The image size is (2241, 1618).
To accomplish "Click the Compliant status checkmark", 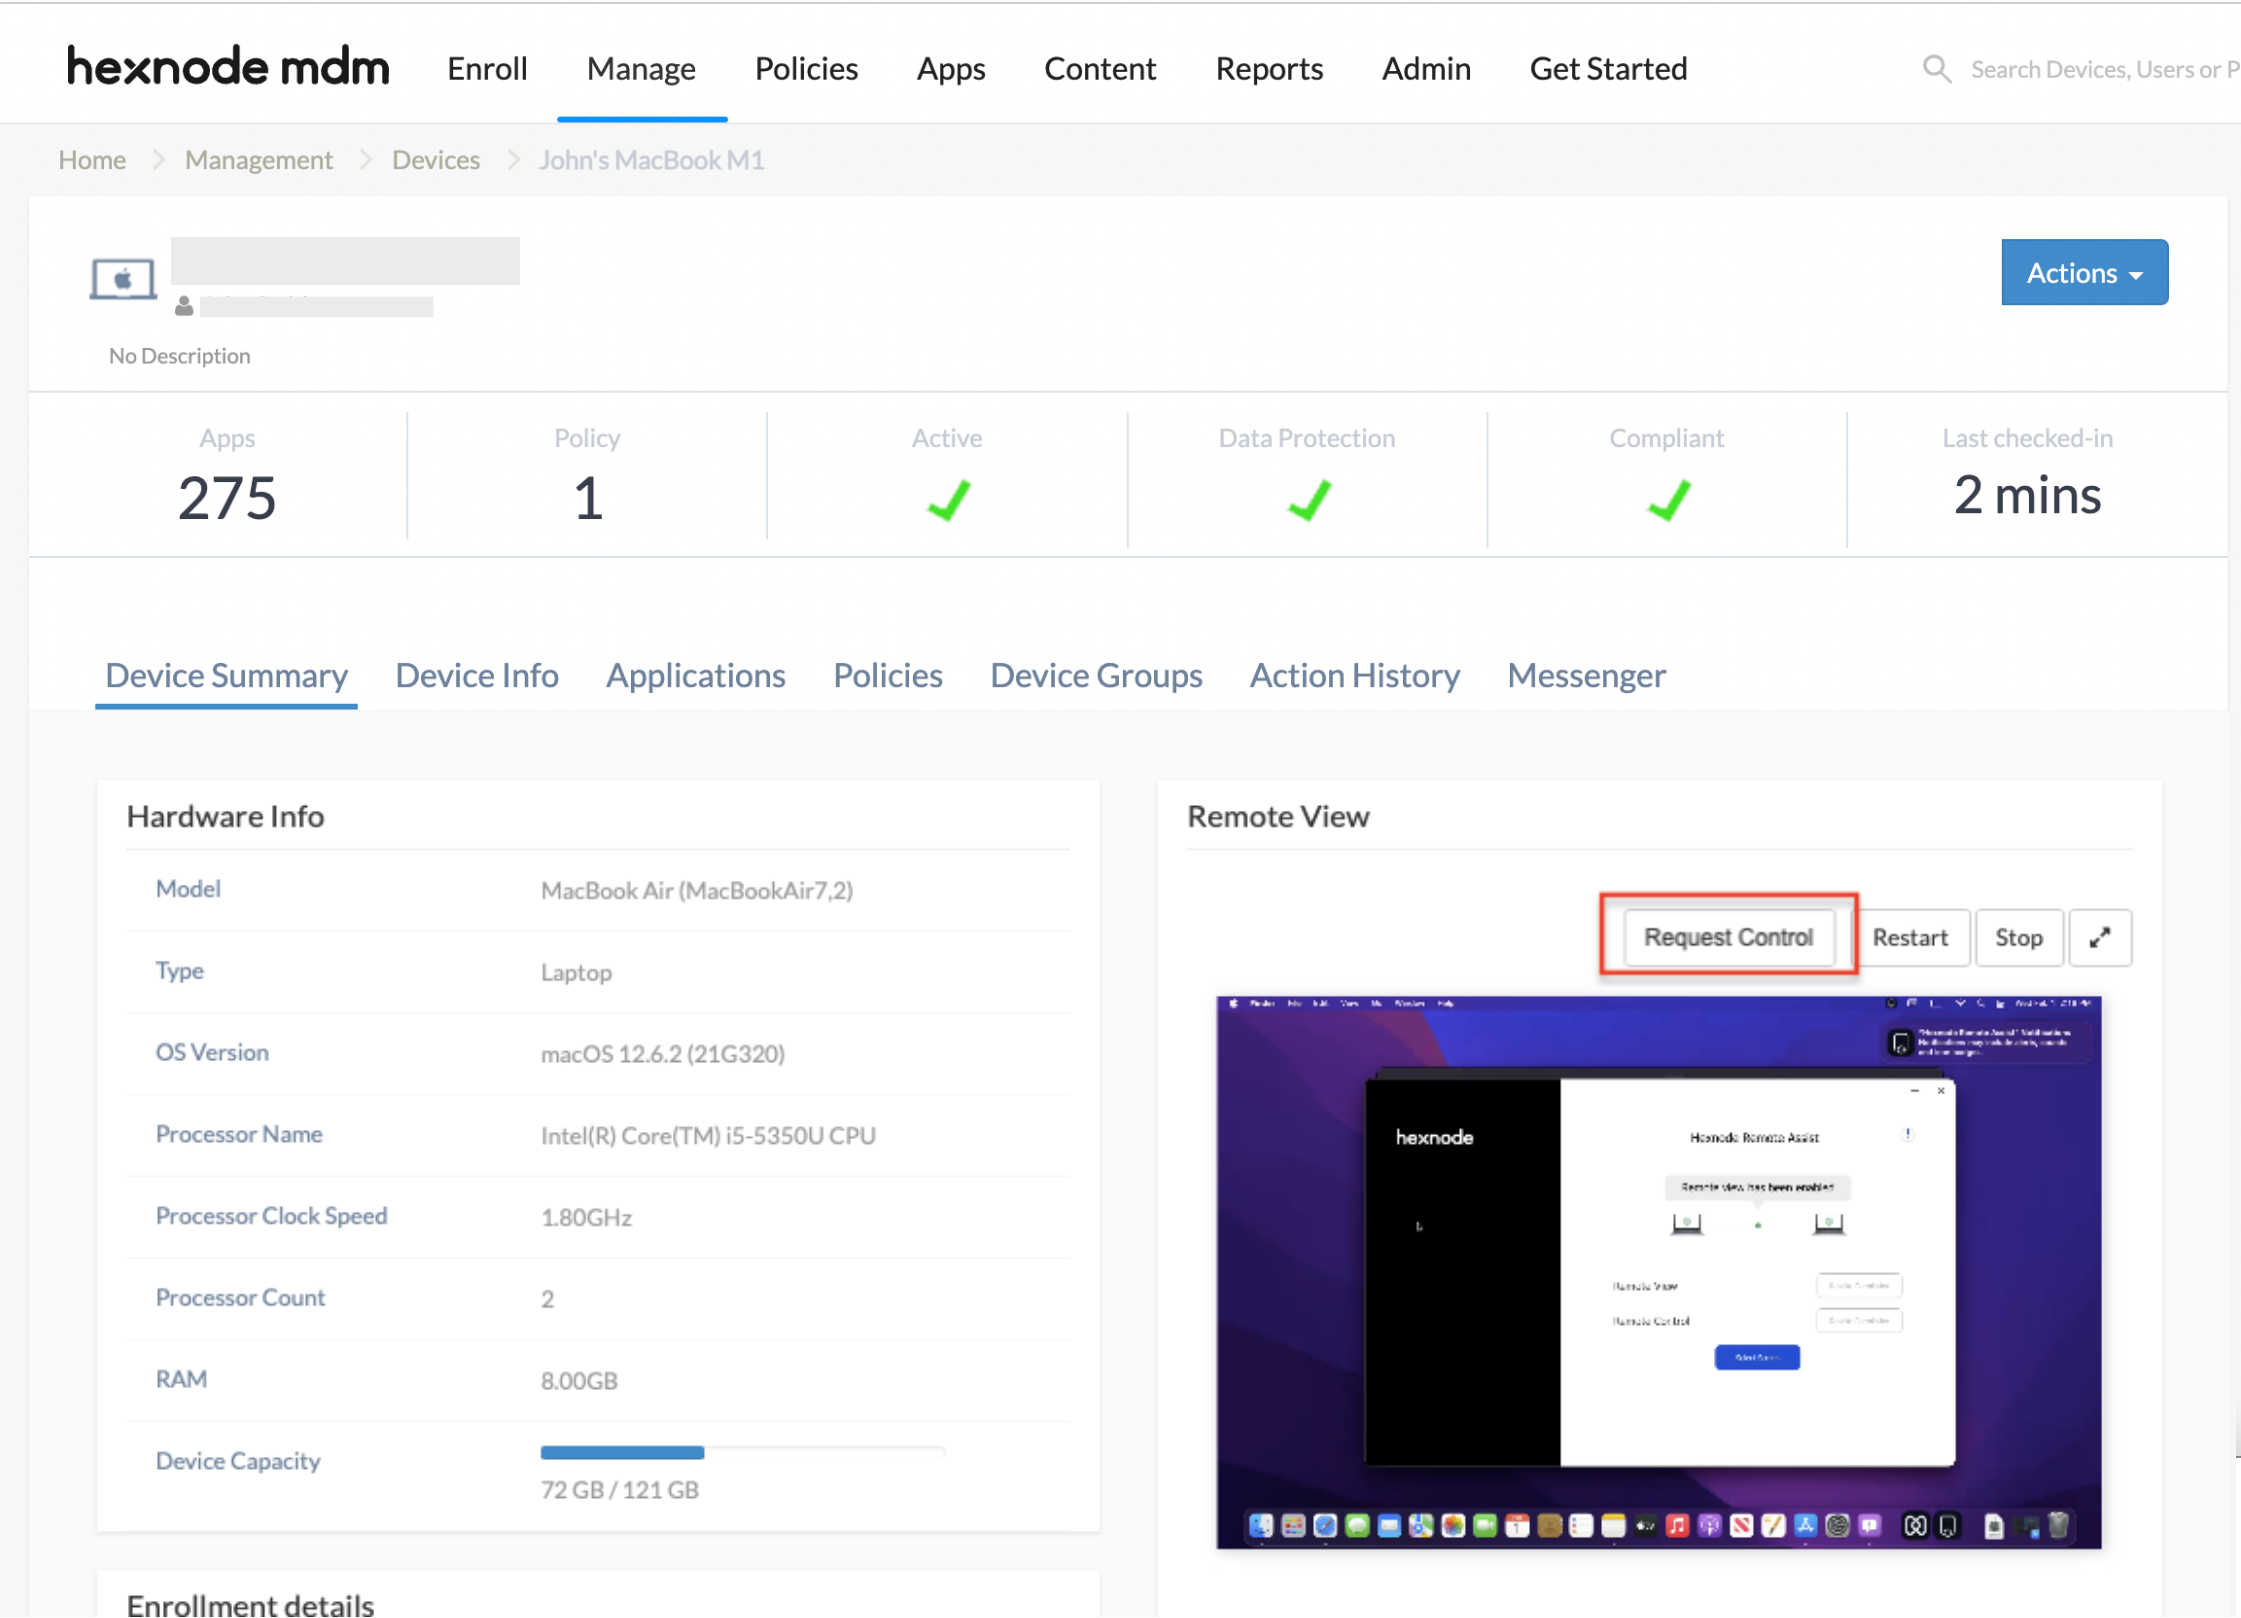I will 1668,500.
